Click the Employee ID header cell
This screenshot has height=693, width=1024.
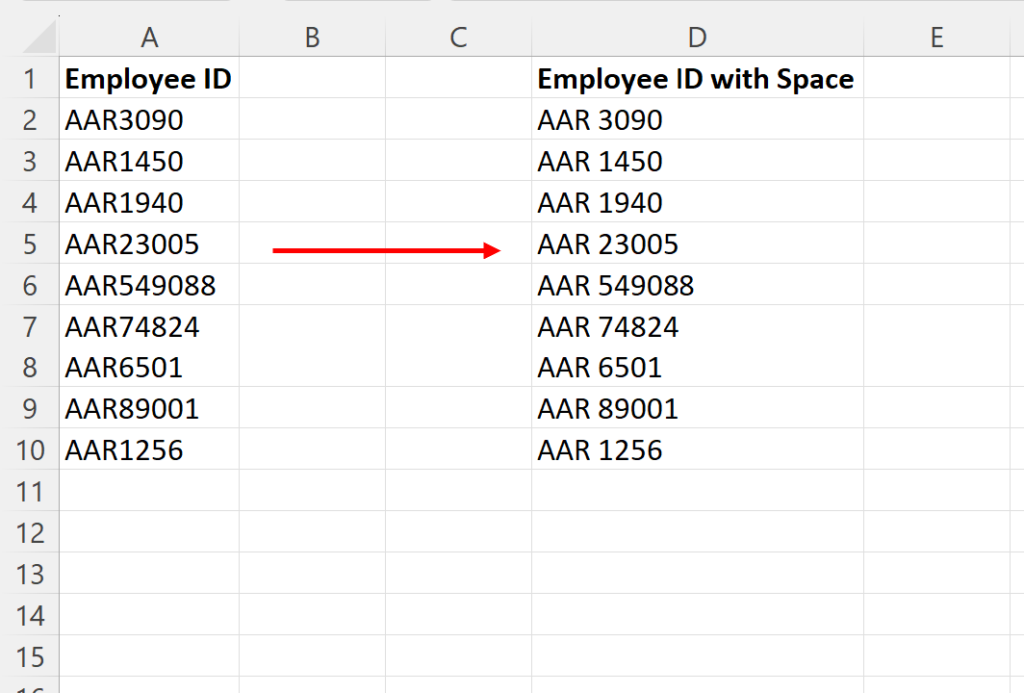150,78
